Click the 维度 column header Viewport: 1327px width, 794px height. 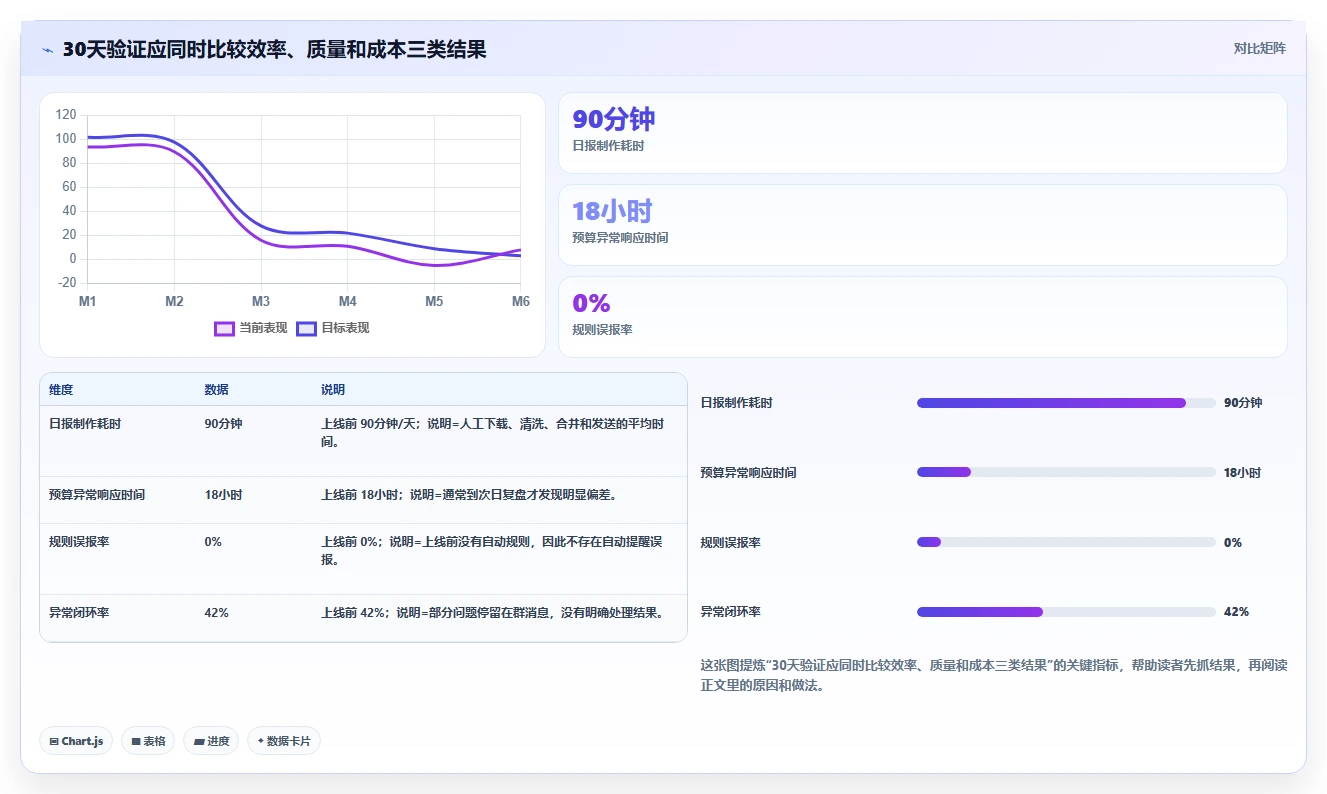61,390
